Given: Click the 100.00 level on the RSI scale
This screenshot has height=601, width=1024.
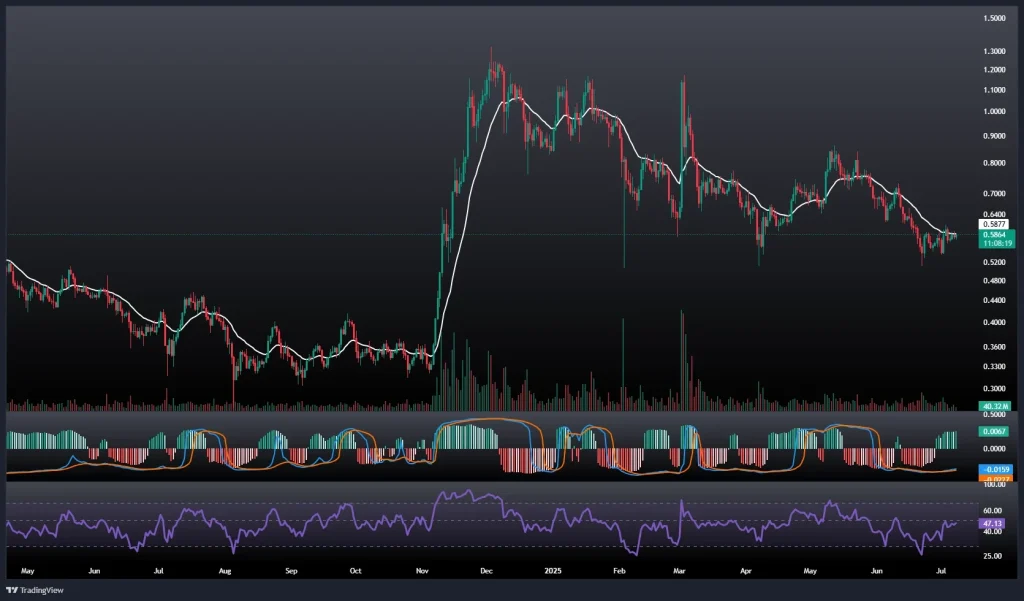Looking at the screenshot, I should point(993,484).
